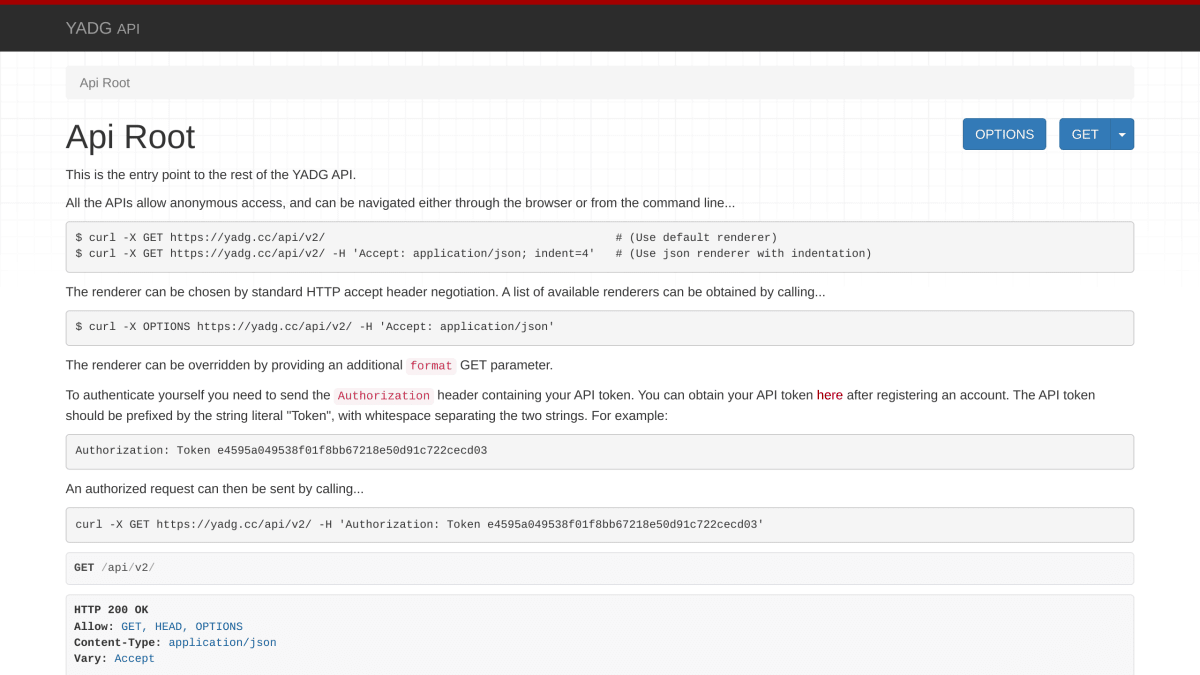1200x675 pixels.
Task: Click the OPTIONS button
Action: [x=1004, y=134]
